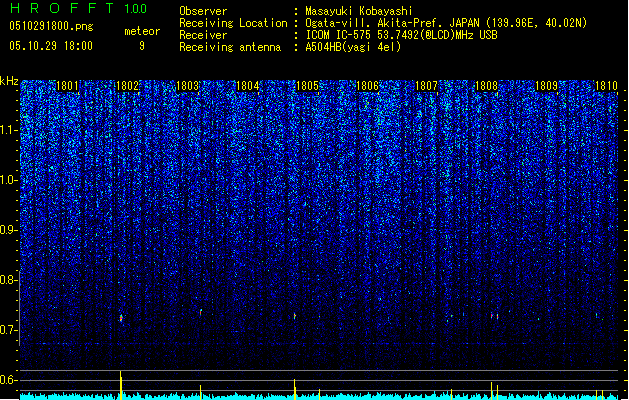Click the date stamp 05.10.29 18:00
The height and width of the screenshot is (400, 629).
(51, 46)
